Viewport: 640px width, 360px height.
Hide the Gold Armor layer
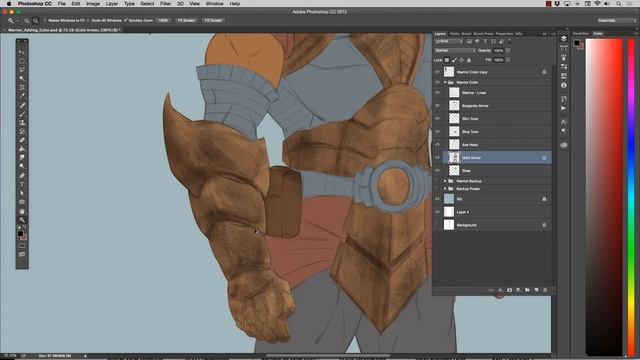click(x=437, y=158)
